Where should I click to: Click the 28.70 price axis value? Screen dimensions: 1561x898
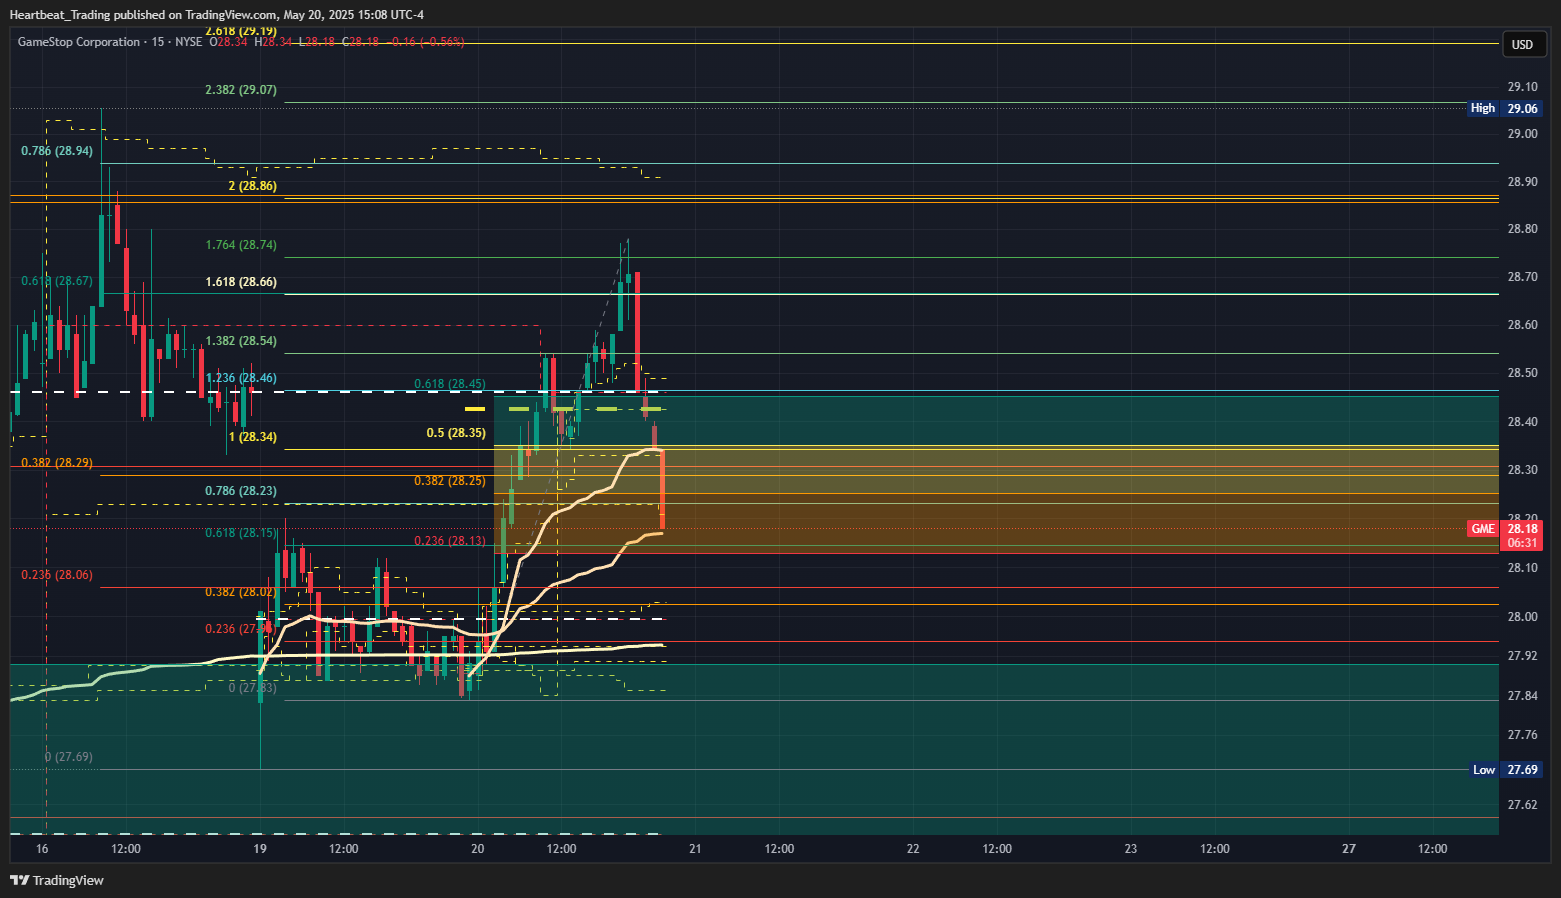(1522, 277)
